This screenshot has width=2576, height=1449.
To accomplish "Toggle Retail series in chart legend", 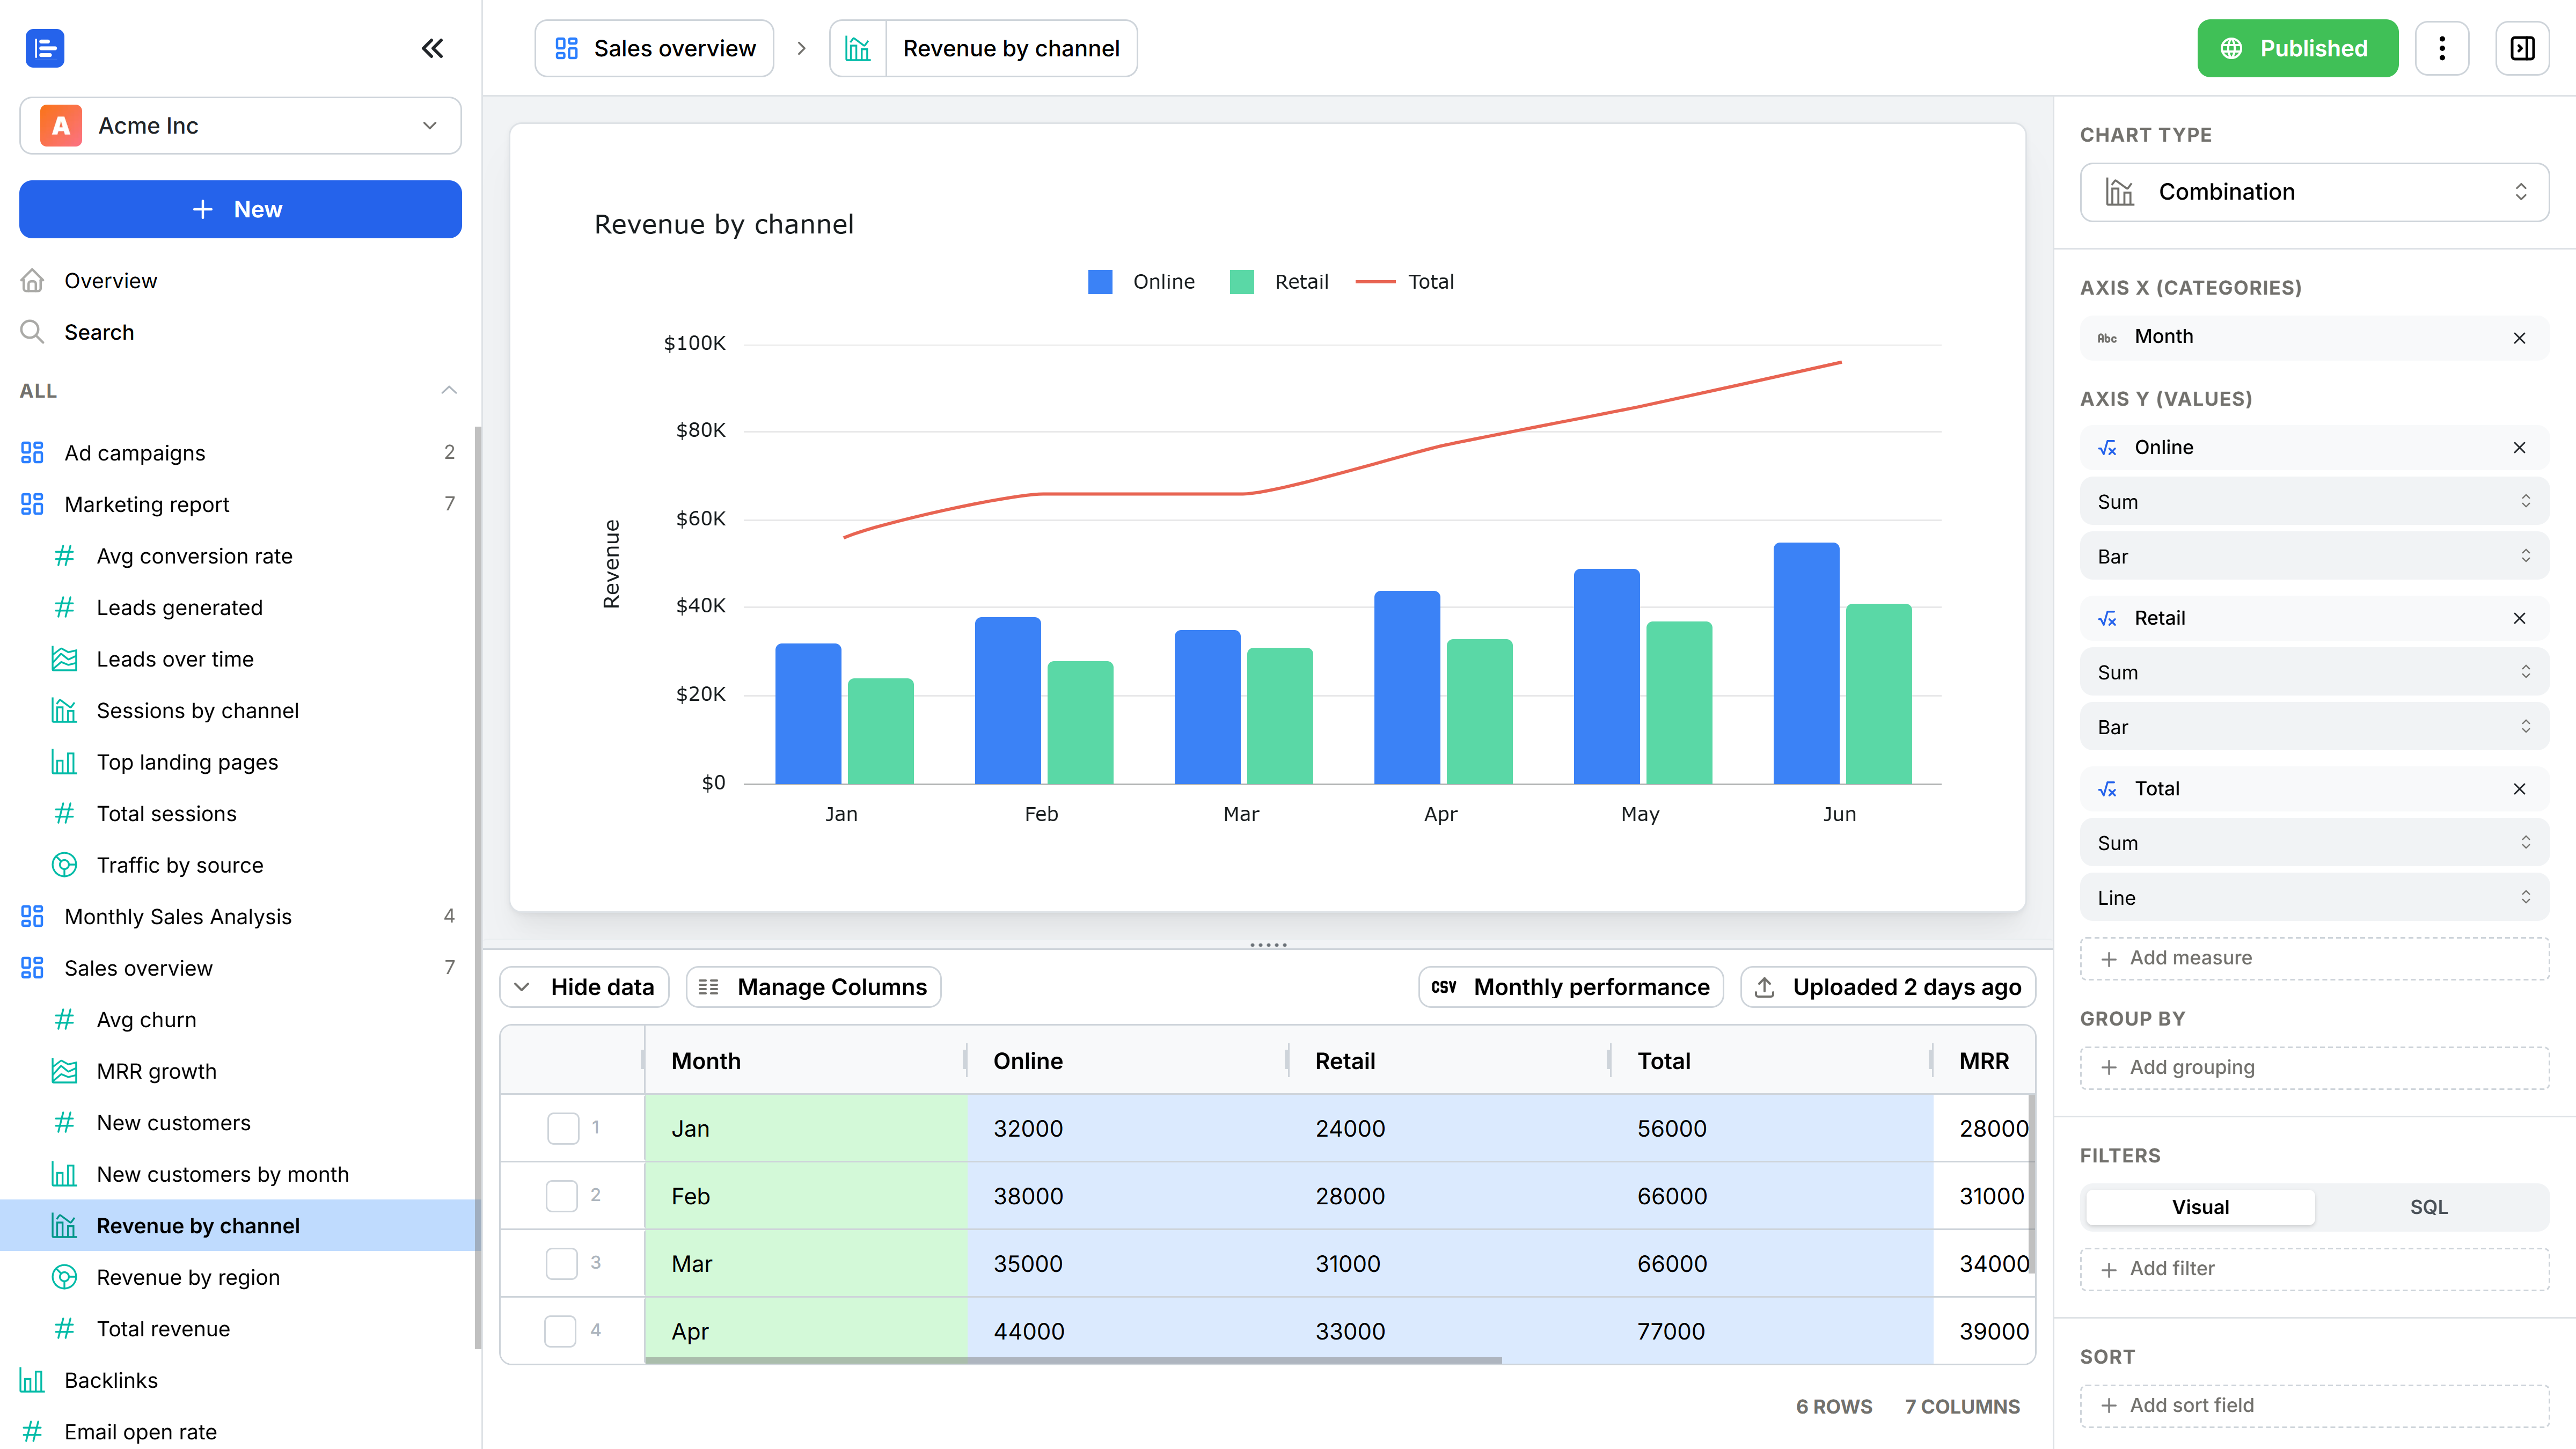I will (1279, 282).
